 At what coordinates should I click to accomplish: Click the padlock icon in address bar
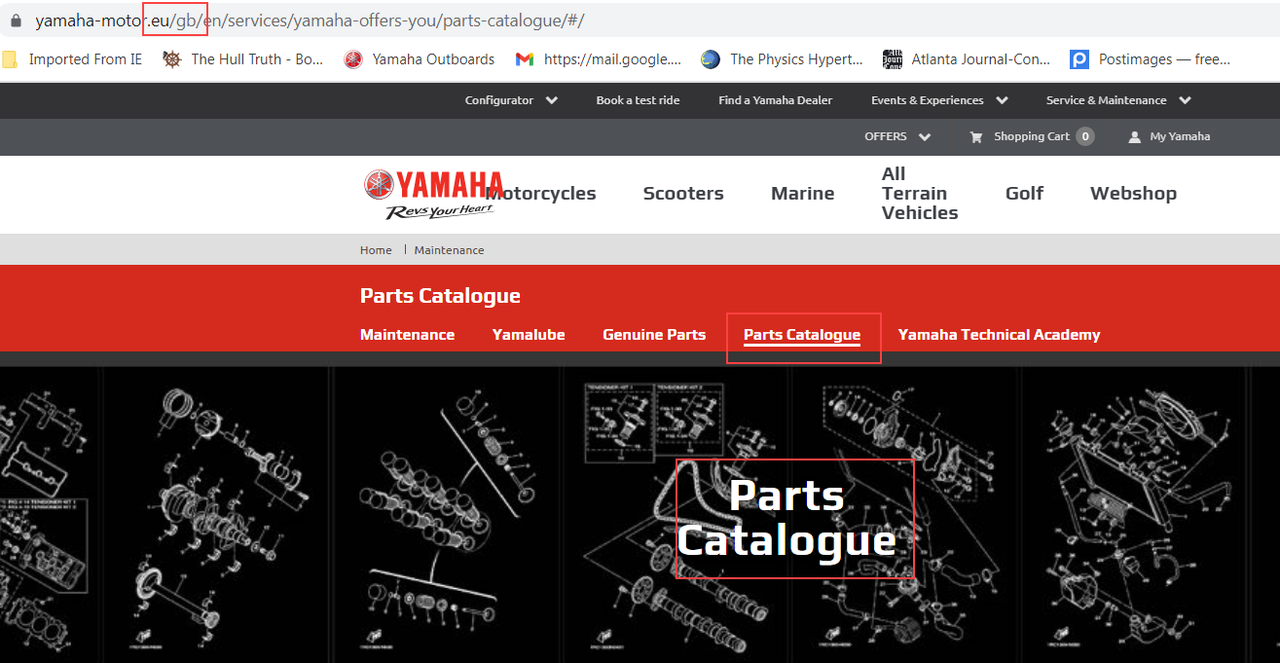point(14,21)
